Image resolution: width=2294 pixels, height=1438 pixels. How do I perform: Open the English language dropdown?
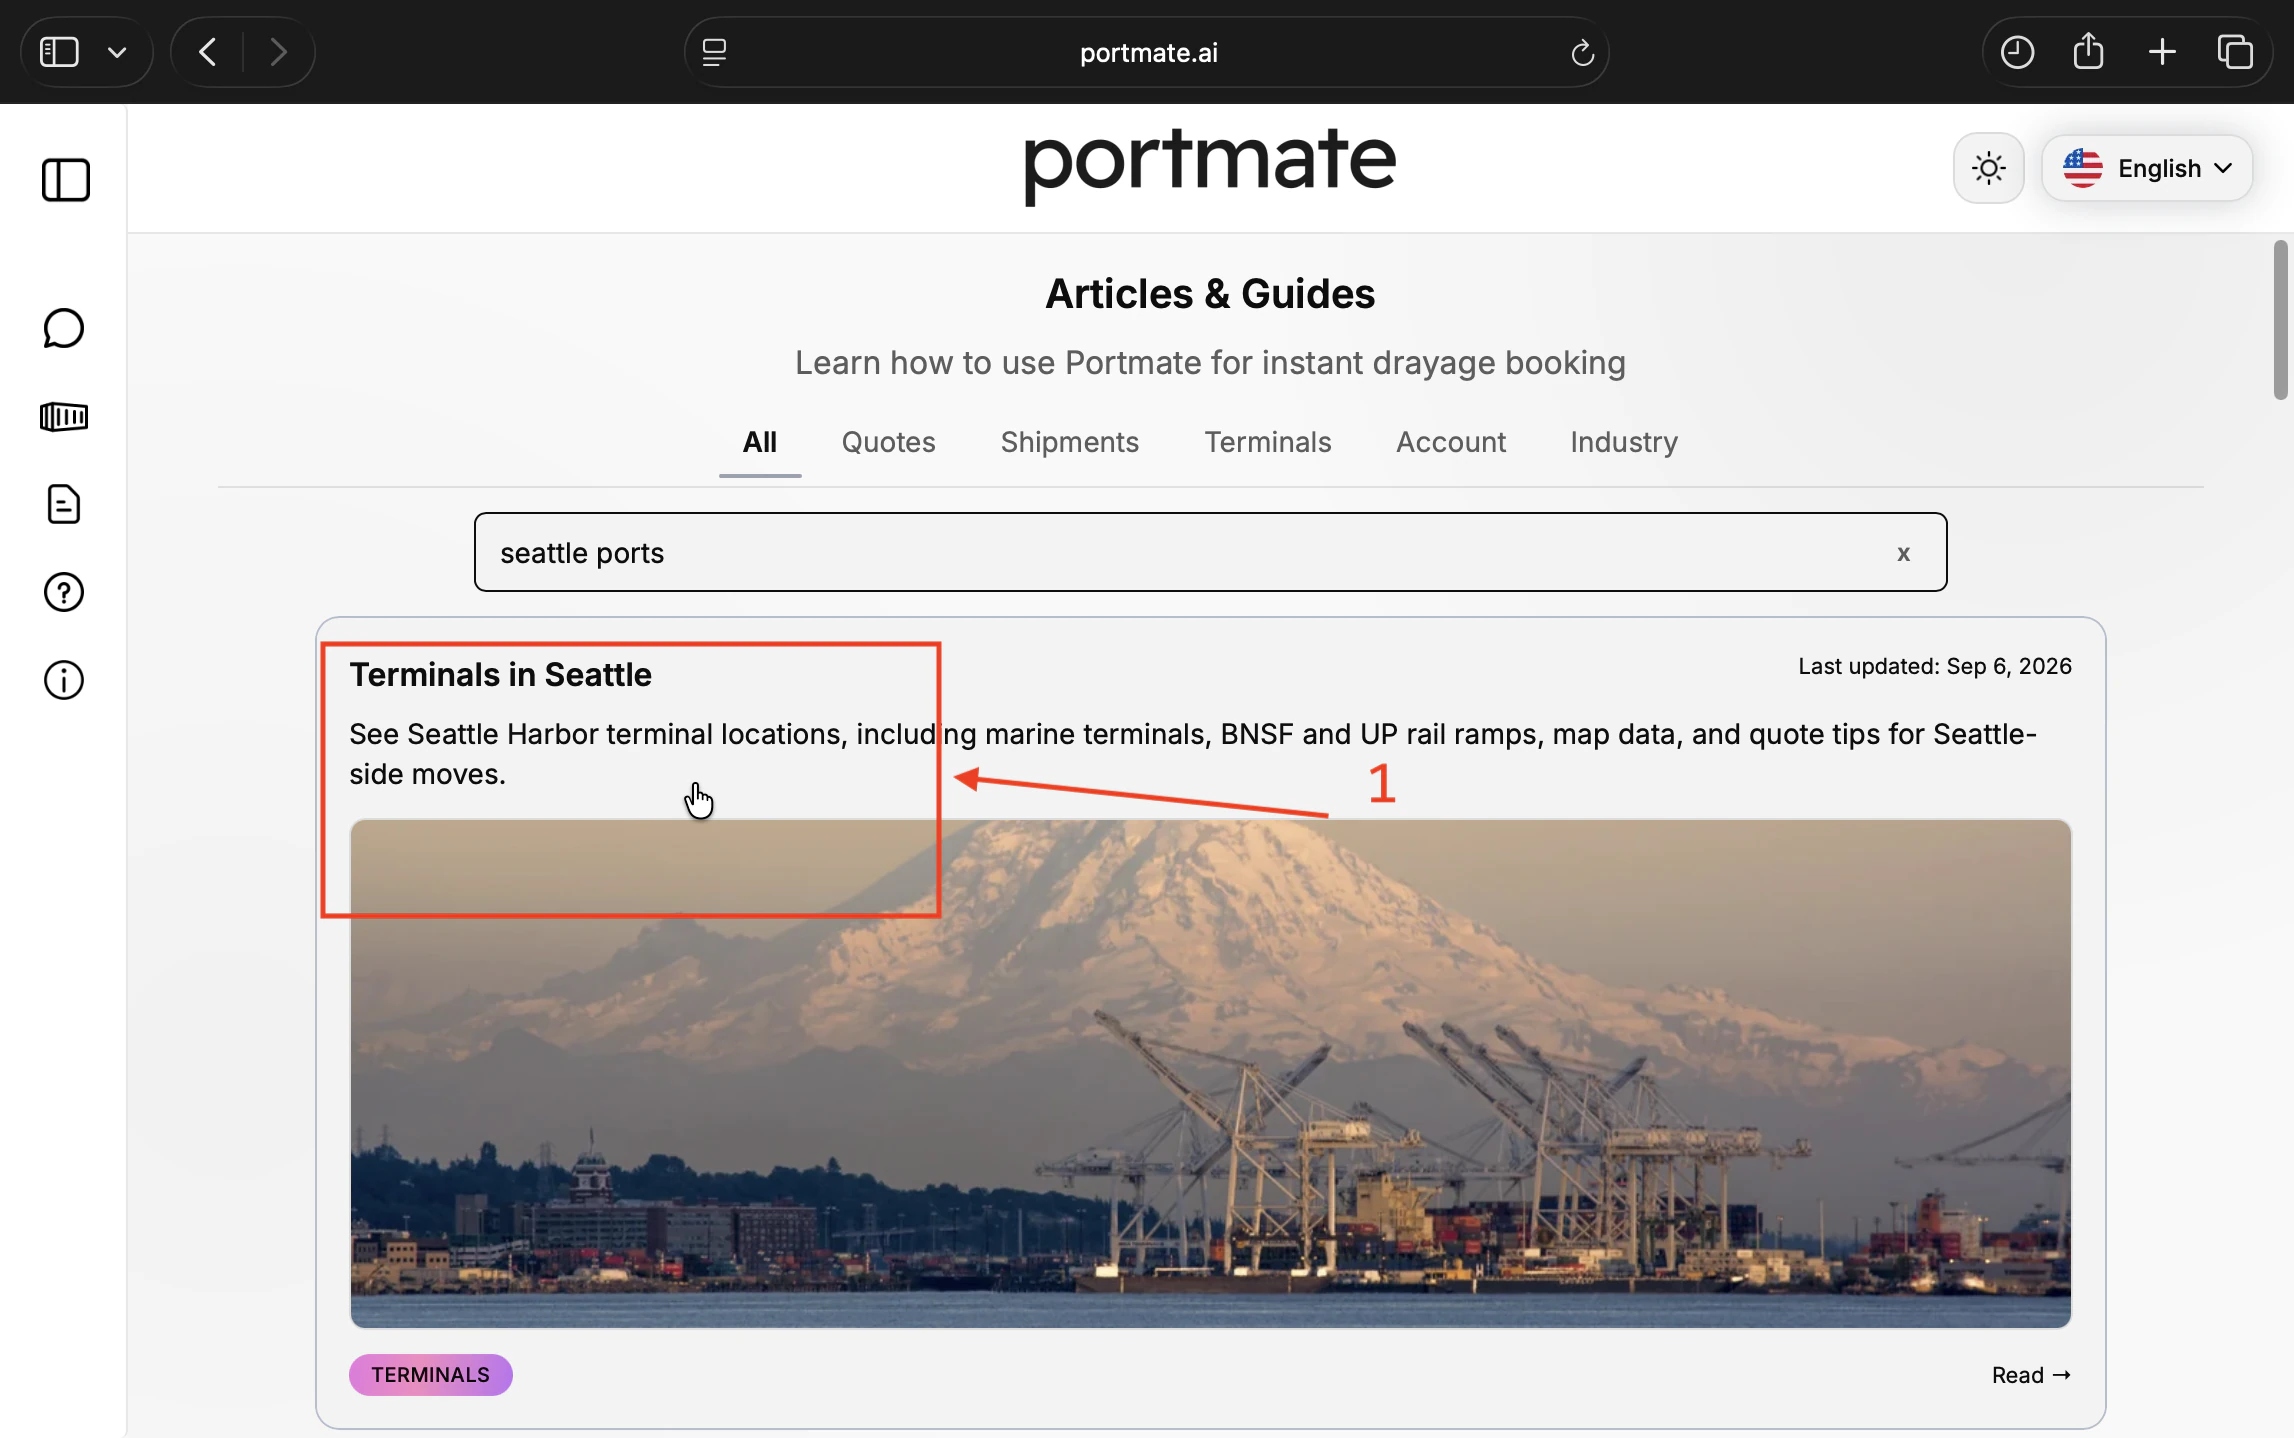pyautogui.click(x=2146, y=168)
